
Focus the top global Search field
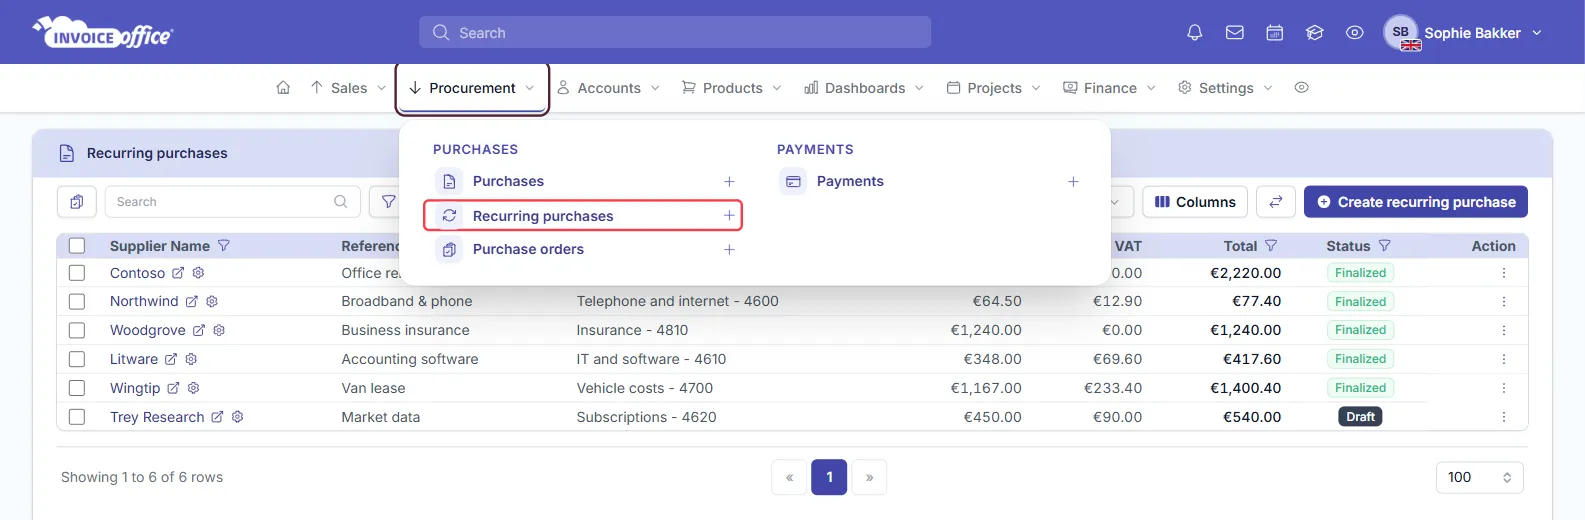coord(675,33)
